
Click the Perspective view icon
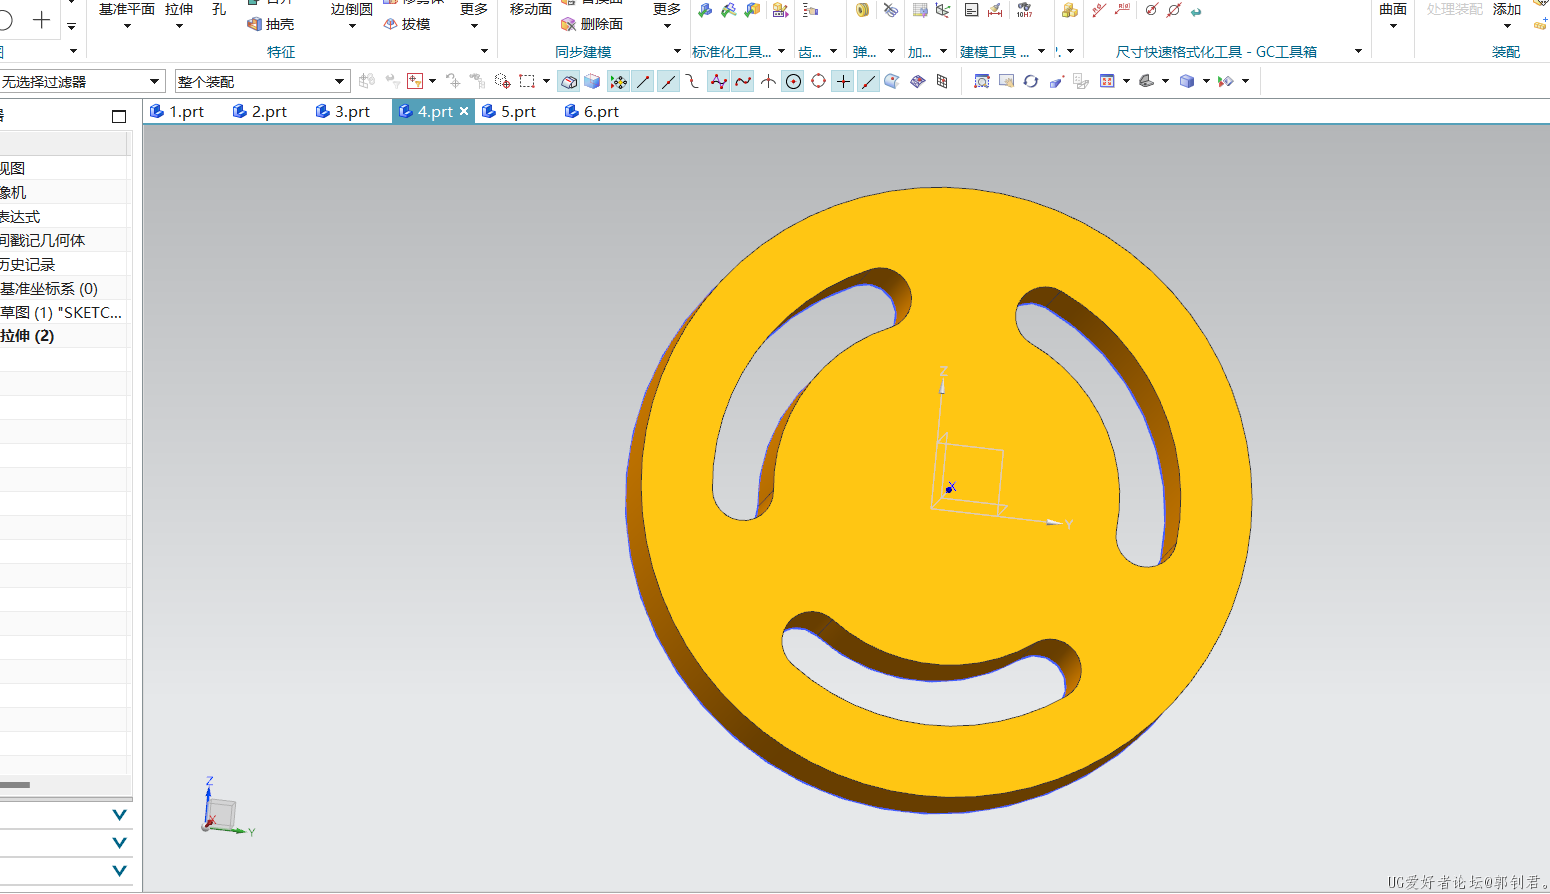click(1056, 81)
